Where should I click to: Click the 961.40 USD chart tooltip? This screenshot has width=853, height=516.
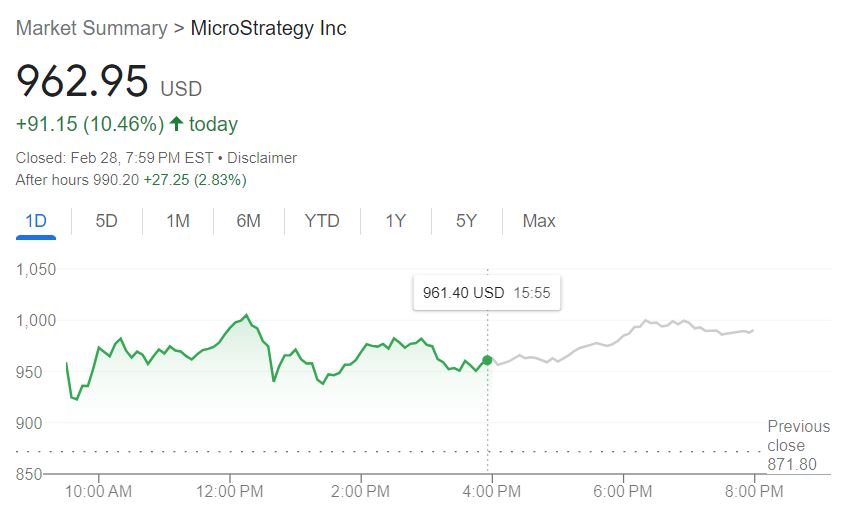(486, 293)
